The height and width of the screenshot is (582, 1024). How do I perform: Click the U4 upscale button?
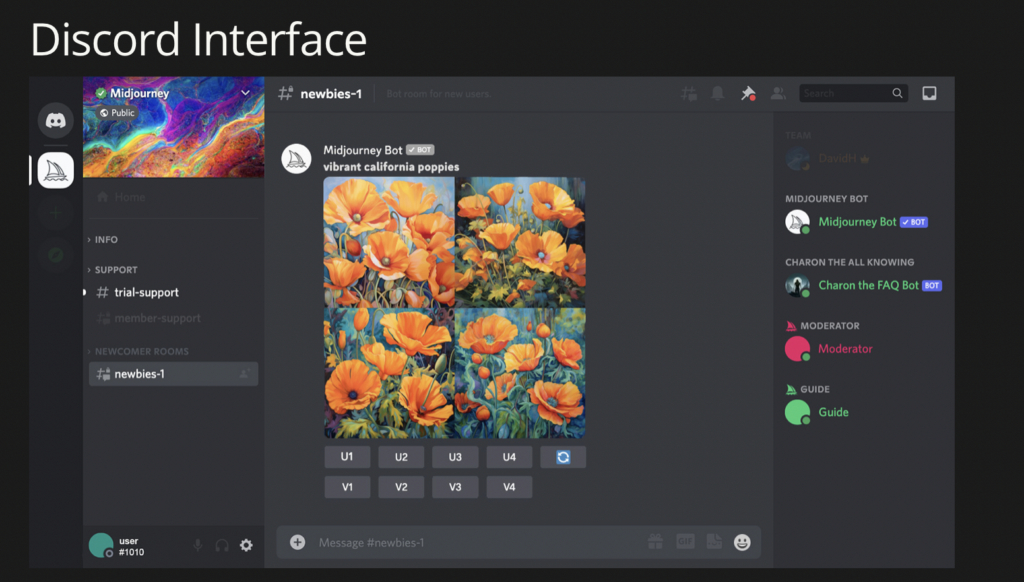pos(509,457)
